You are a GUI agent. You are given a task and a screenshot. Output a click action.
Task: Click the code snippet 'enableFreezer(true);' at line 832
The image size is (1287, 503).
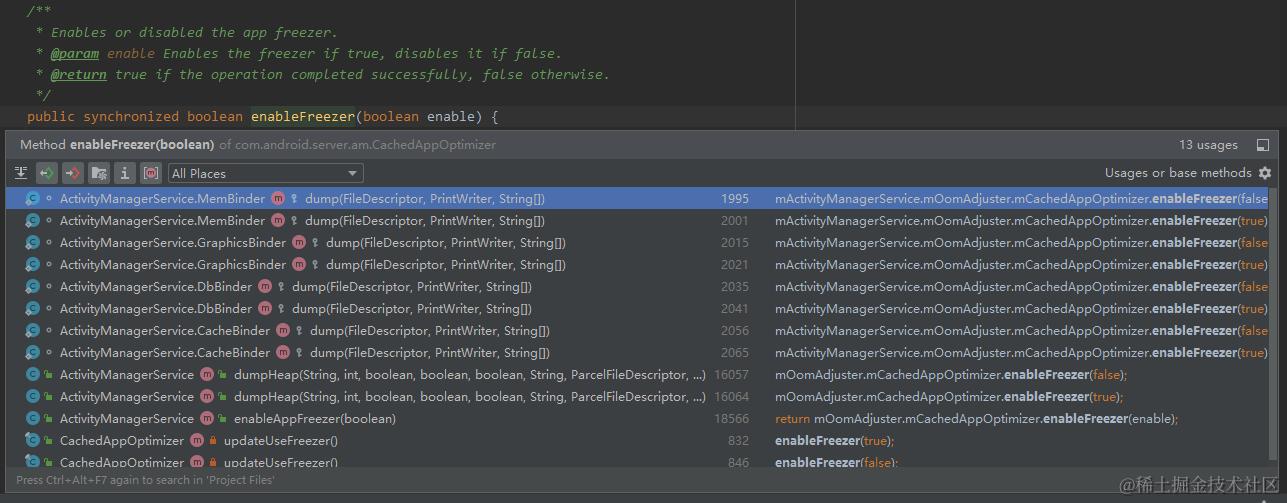(833, 441)
